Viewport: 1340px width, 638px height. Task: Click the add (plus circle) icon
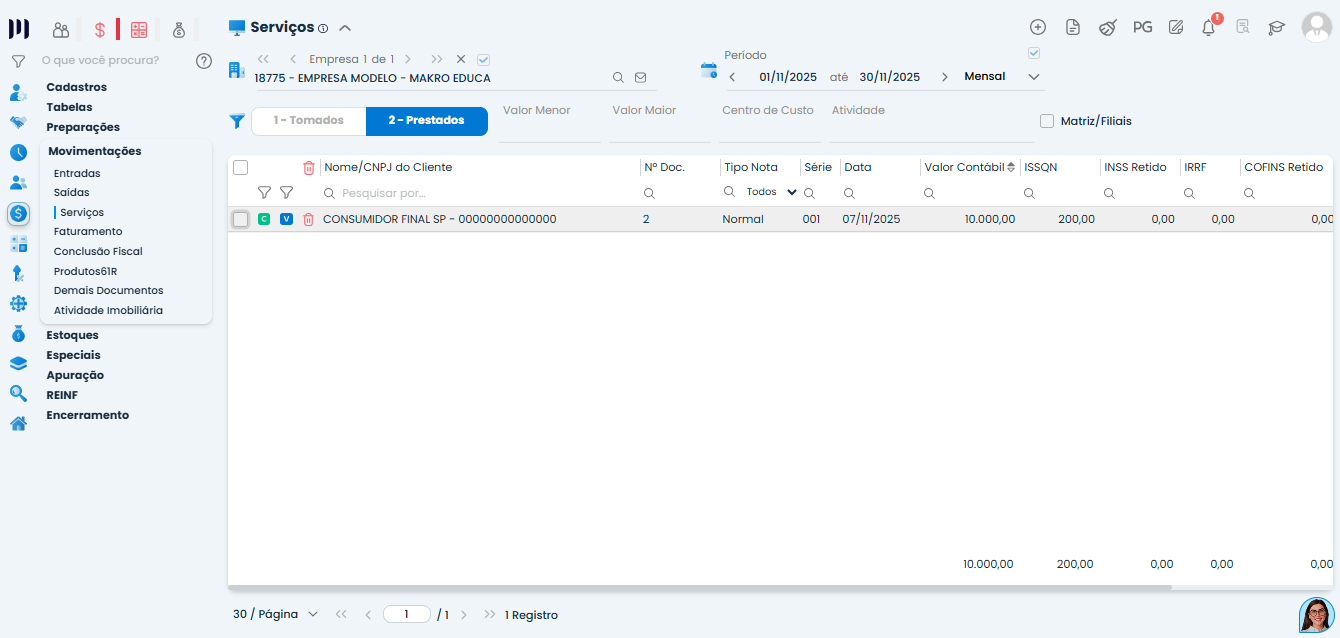(x=1038, y=27)
